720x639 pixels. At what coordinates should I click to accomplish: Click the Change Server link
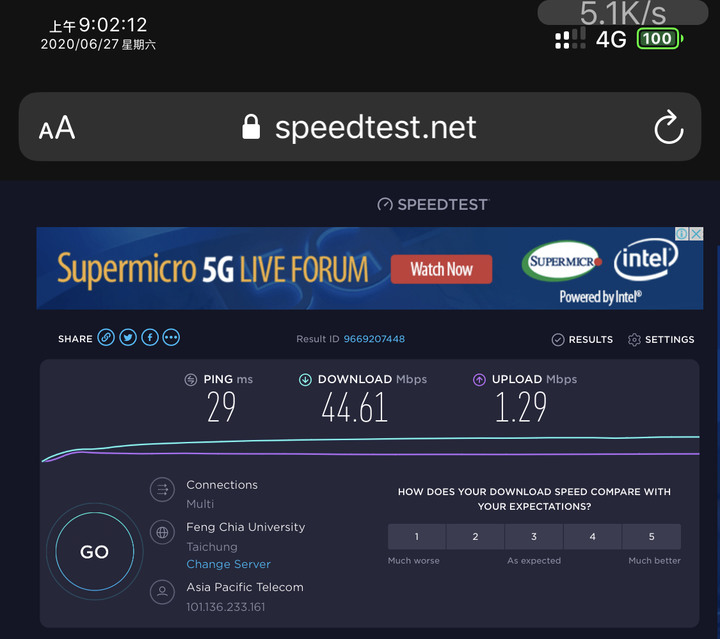point(228,564)
